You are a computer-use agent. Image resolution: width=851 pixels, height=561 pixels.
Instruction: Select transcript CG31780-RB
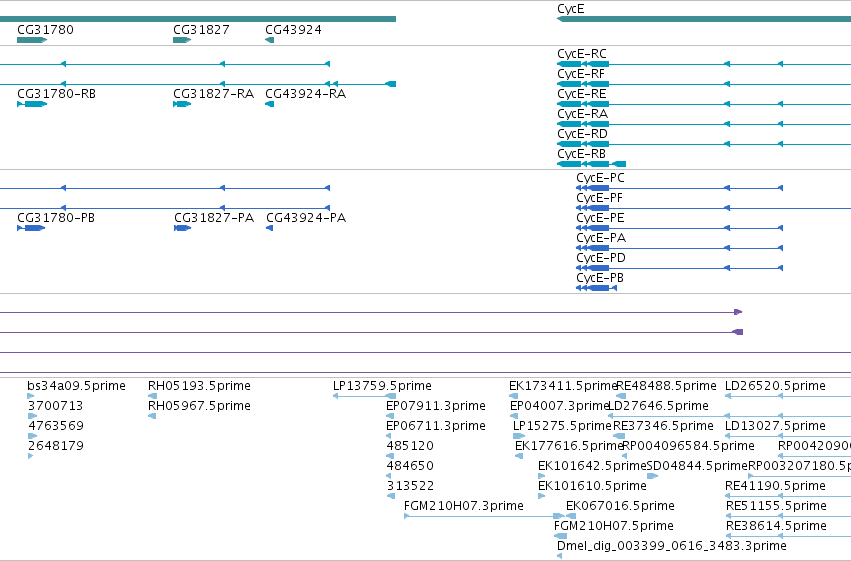56,94
